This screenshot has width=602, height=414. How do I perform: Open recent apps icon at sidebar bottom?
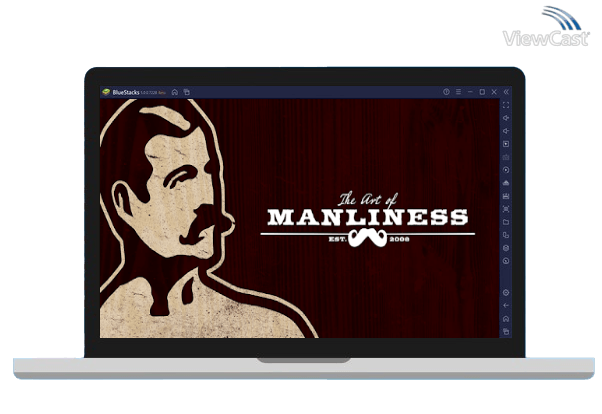506,331
